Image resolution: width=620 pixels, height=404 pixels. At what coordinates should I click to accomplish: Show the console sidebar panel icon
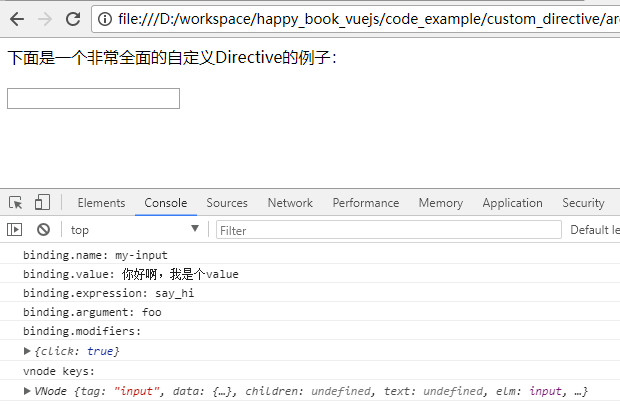tap(15, 230)
